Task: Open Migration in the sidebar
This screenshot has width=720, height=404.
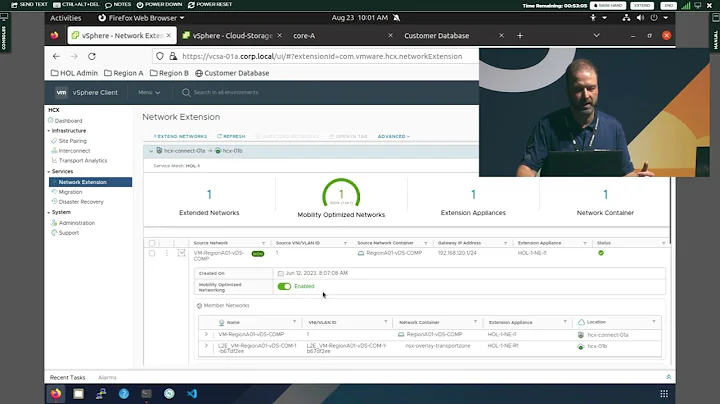Action: coord(70,192)
